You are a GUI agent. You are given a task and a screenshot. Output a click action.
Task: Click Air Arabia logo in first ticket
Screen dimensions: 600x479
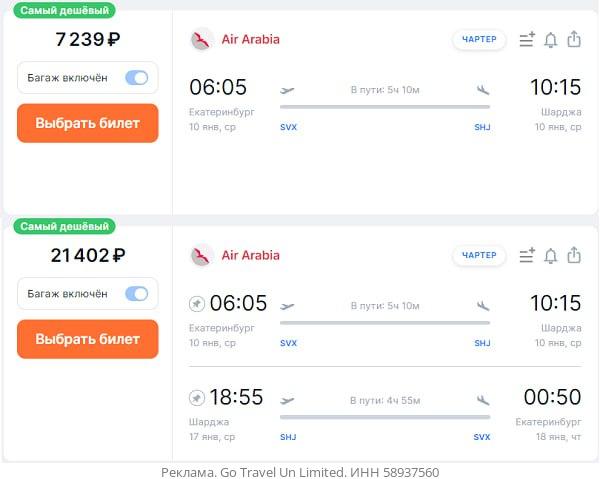pos(201,39)
